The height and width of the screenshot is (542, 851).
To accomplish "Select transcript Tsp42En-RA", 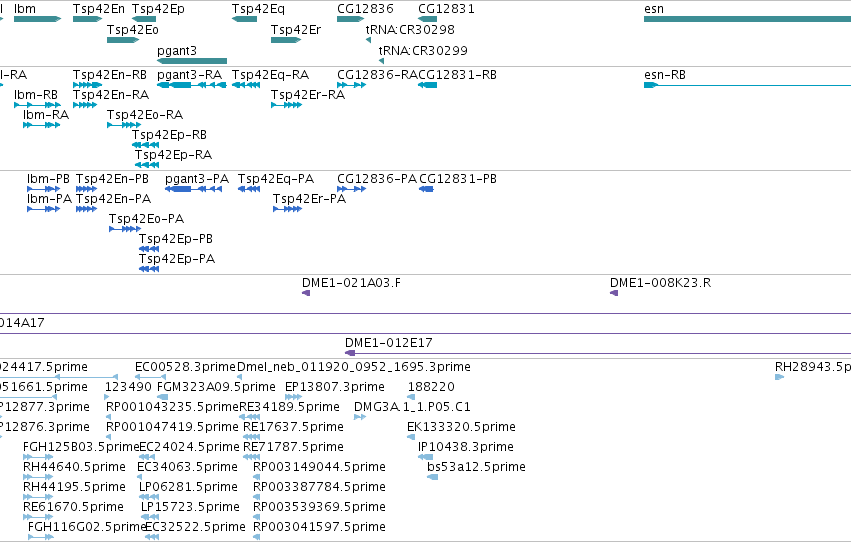I will coord(85,105).
